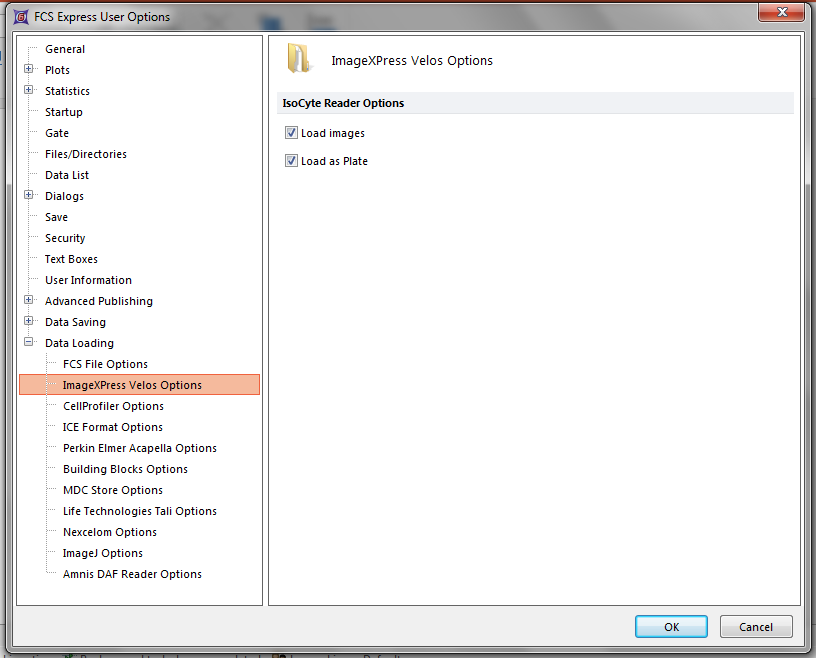Select ICE Format Options
This screenshot has height=658, width=816.
point(112,427)
